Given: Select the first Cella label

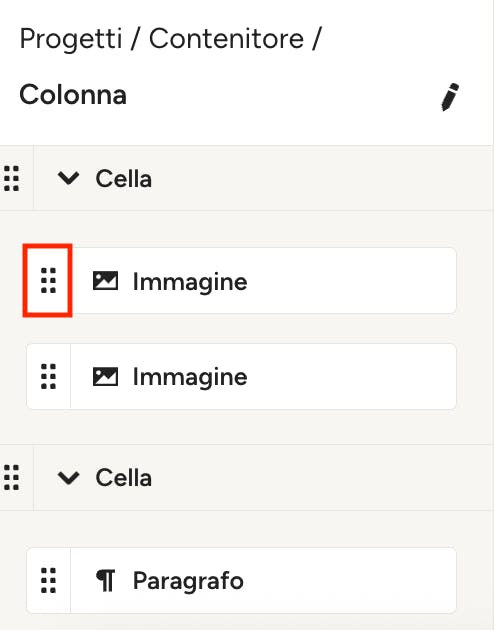Looking at the screenshot, I should [x=123, y=179].
